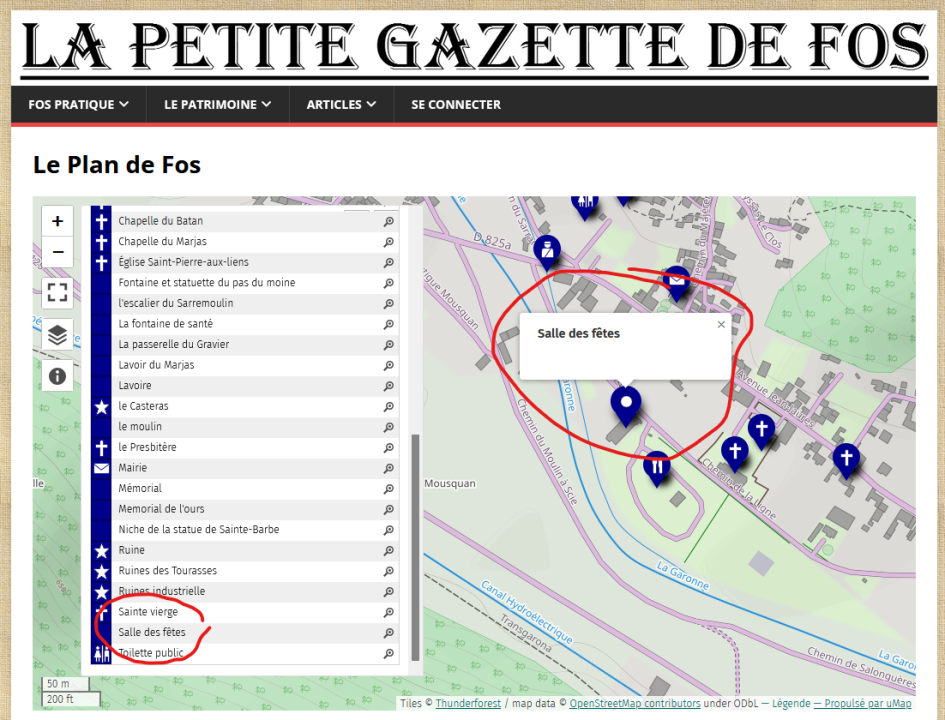Open the OpenStreetMap contributors link
The width and height of the screenshot is (945, 720).
[634, 704]
